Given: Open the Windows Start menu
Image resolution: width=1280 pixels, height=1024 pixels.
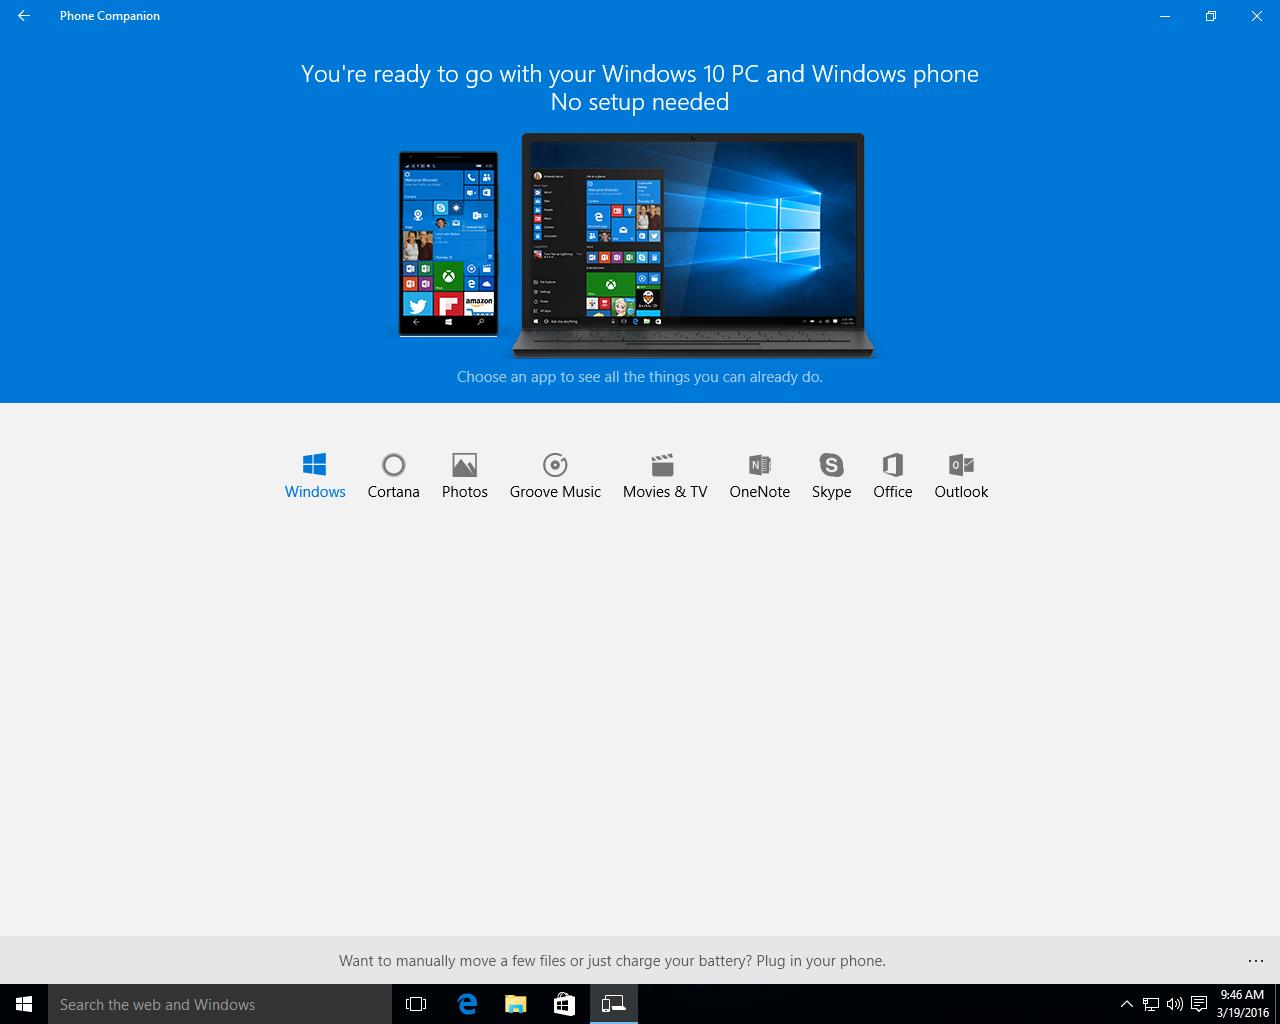Looking at the screenshot, I should click(x=24, y=1004).
